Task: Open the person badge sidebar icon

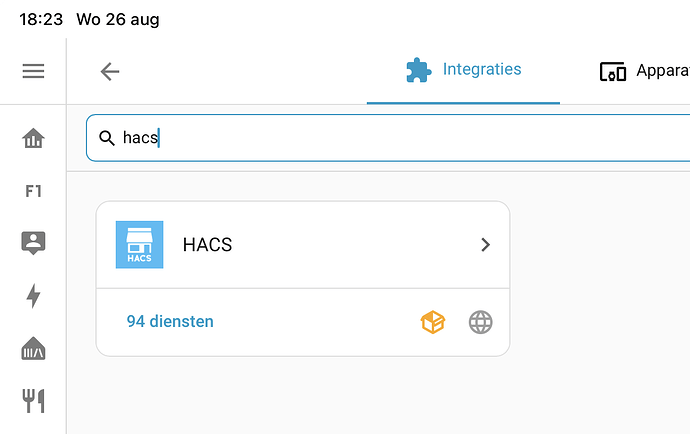Action: point(33,243)
